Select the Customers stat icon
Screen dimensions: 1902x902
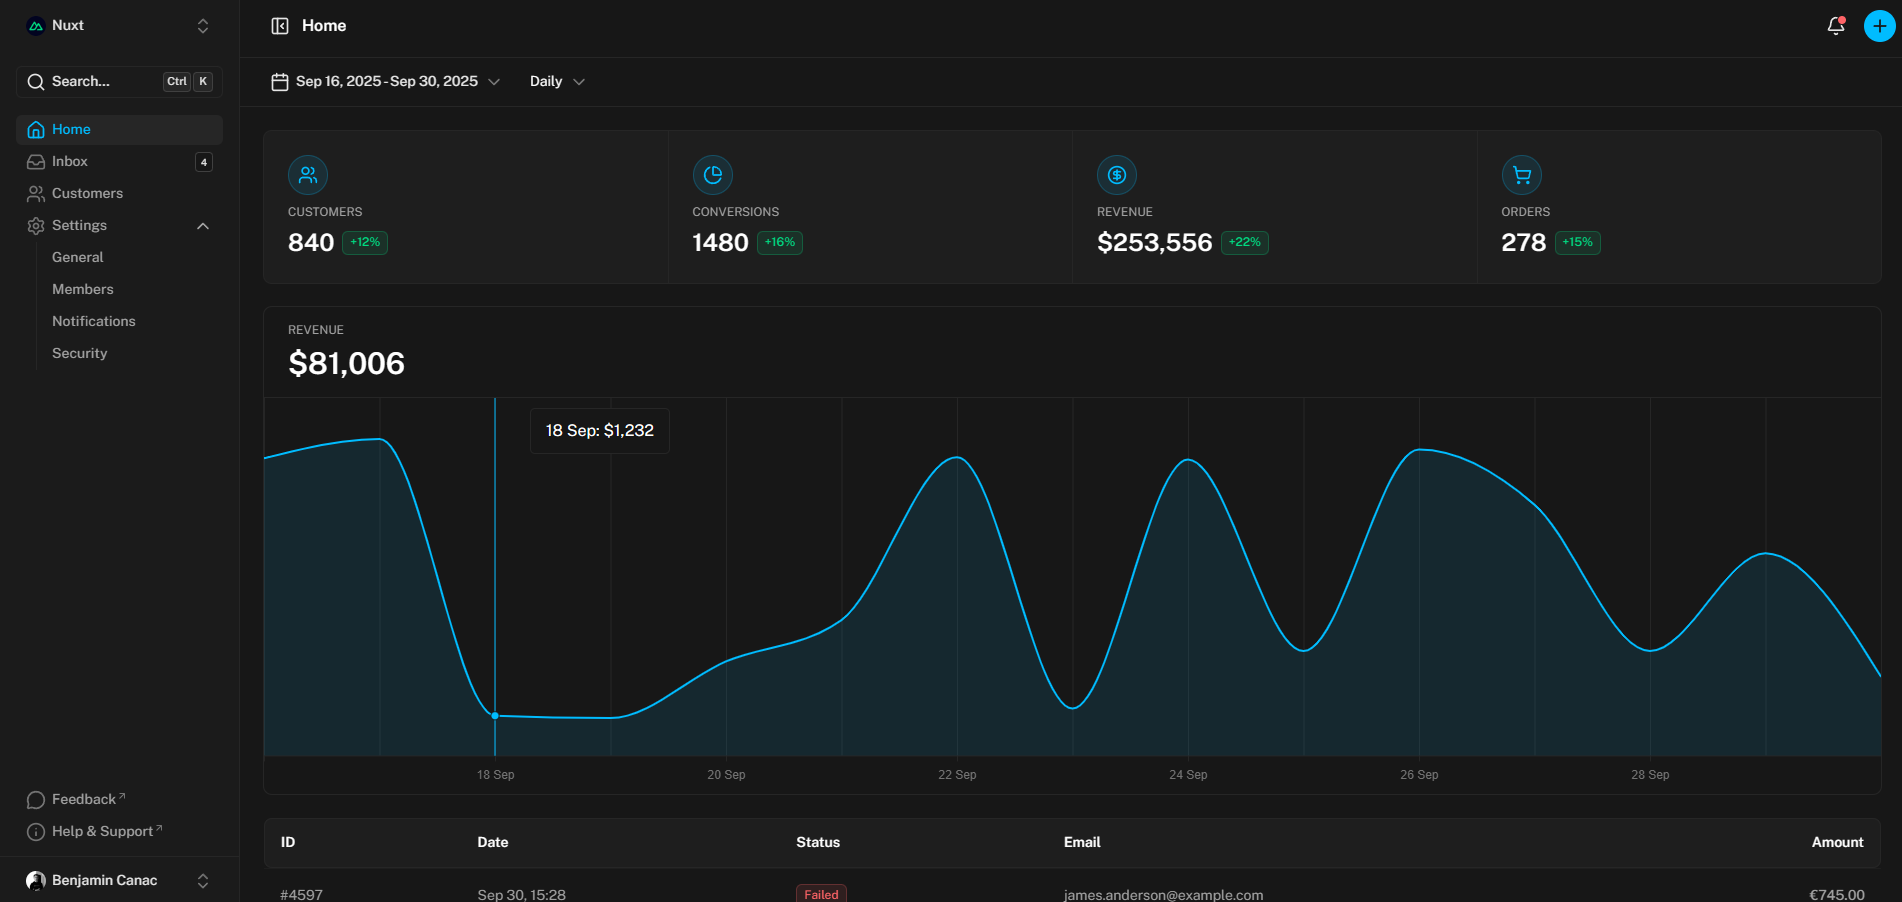coord(308,175)
